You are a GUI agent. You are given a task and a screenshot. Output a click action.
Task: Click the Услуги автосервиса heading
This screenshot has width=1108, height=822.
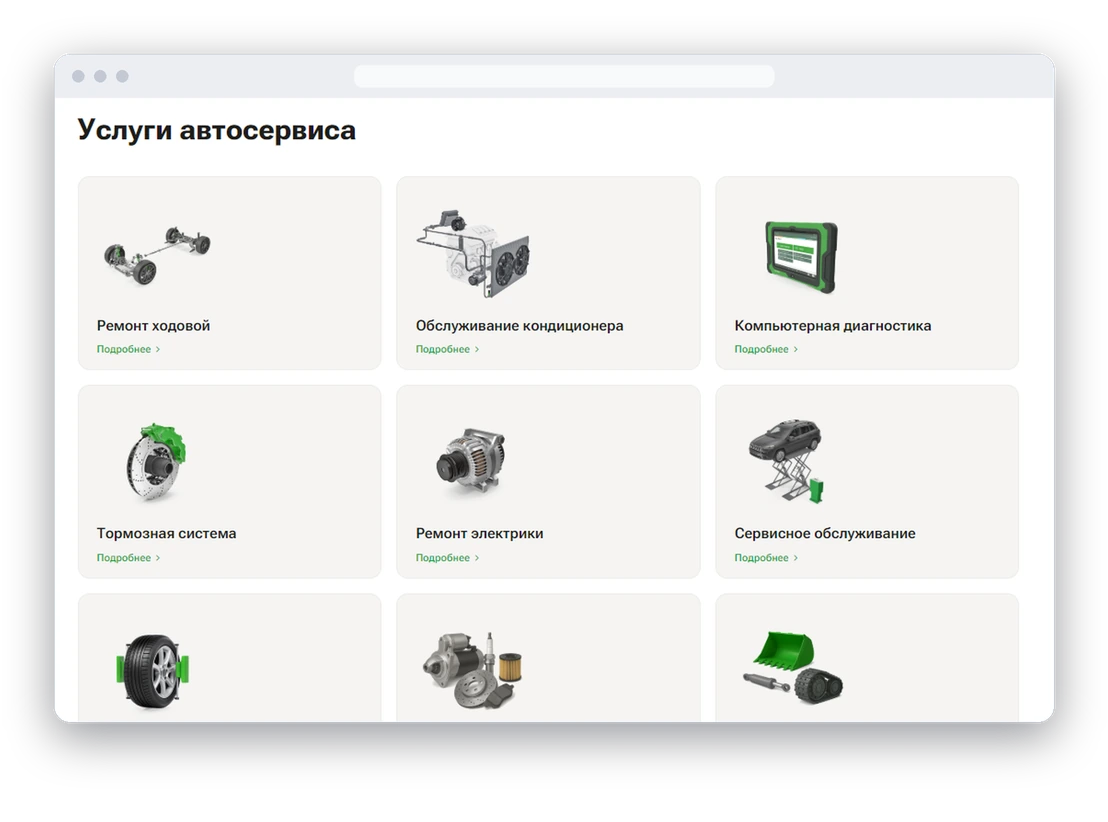tap(216, 131)
